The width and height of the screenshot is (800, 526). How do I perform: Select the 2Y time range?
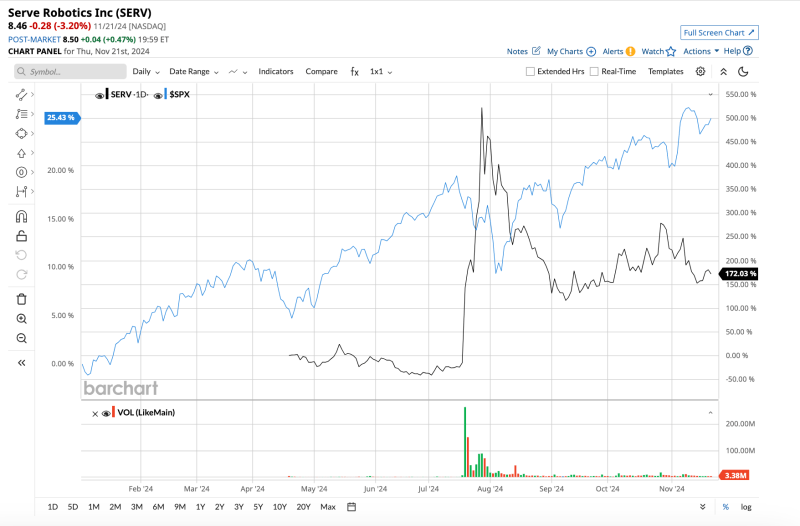(x=219, y=507)
